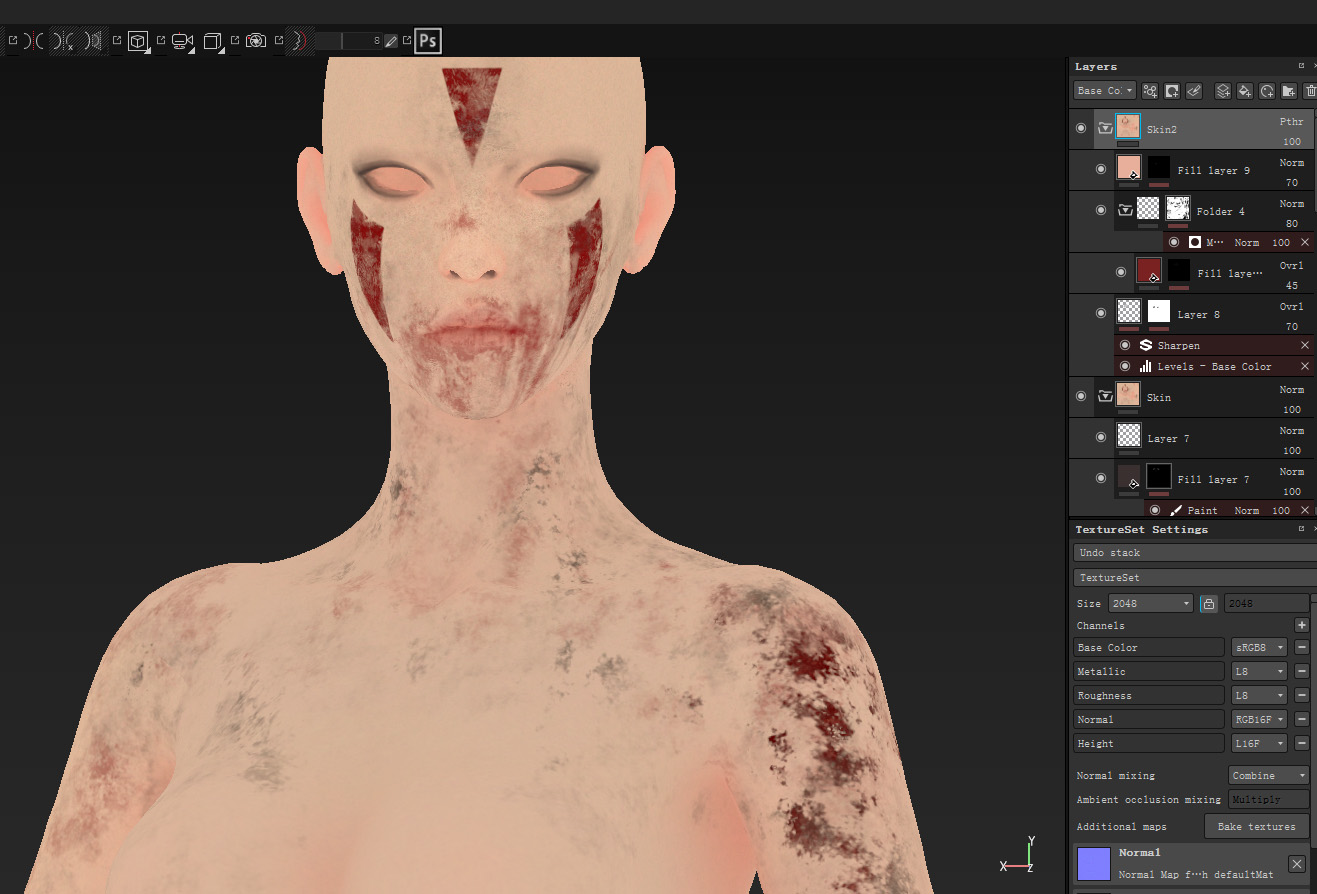Click the trash icon to delete layer
1317x894 pixels.
coord(1310,91)
